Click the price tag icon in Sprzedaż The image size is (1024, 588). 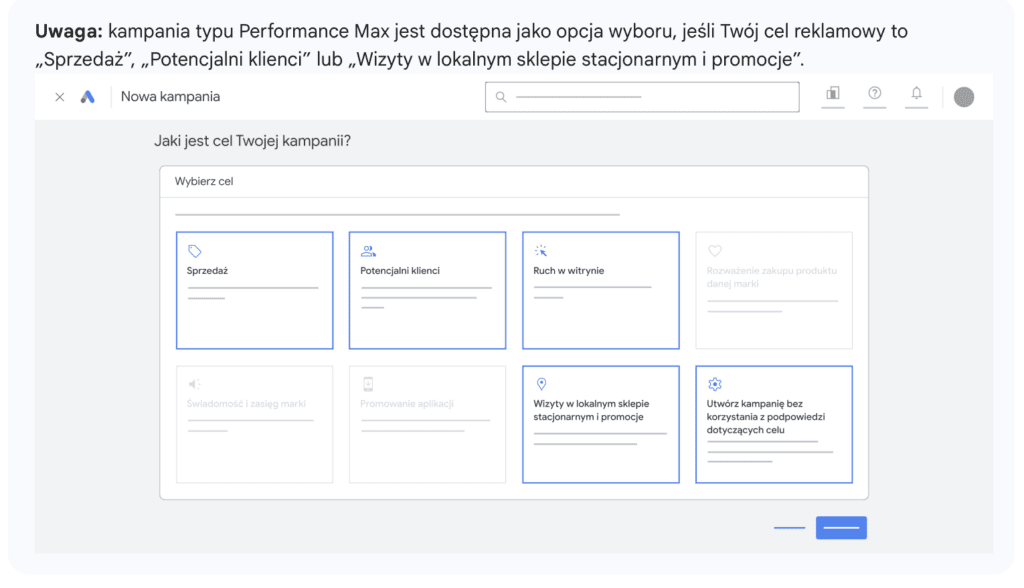click(195, 251)
